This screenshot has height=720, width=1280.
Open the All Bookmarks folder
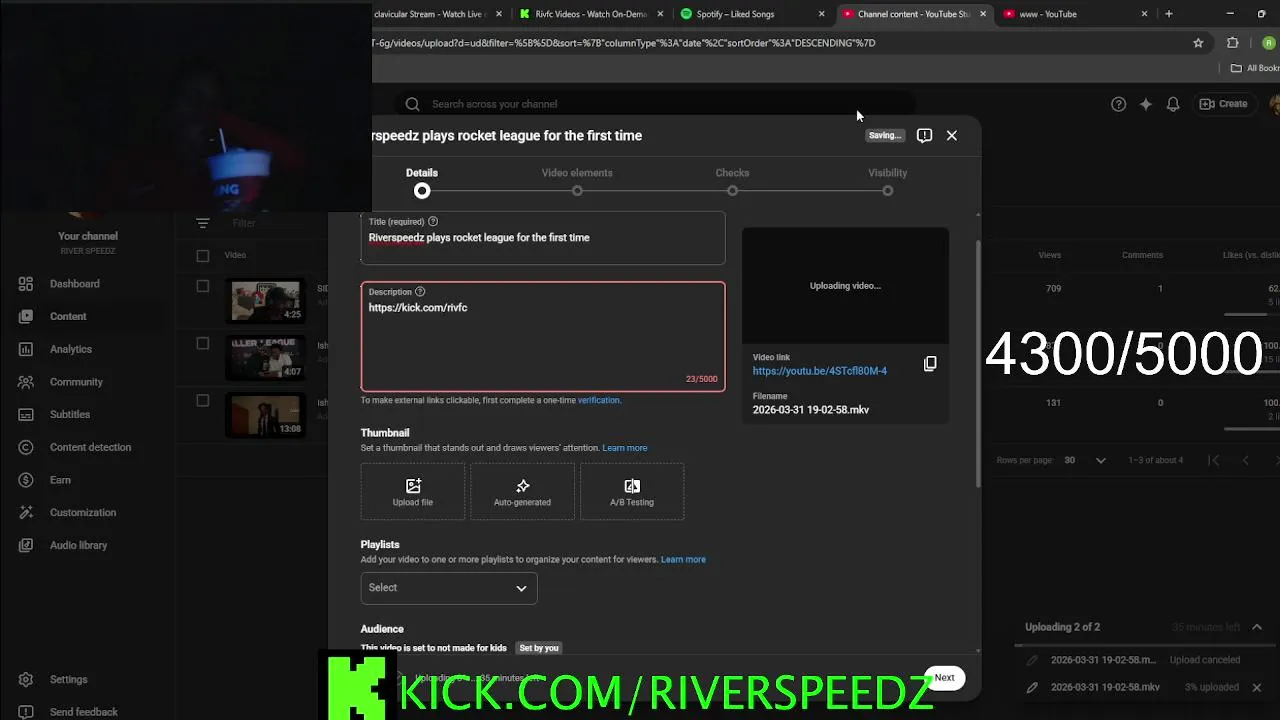tap(1255, 68)
